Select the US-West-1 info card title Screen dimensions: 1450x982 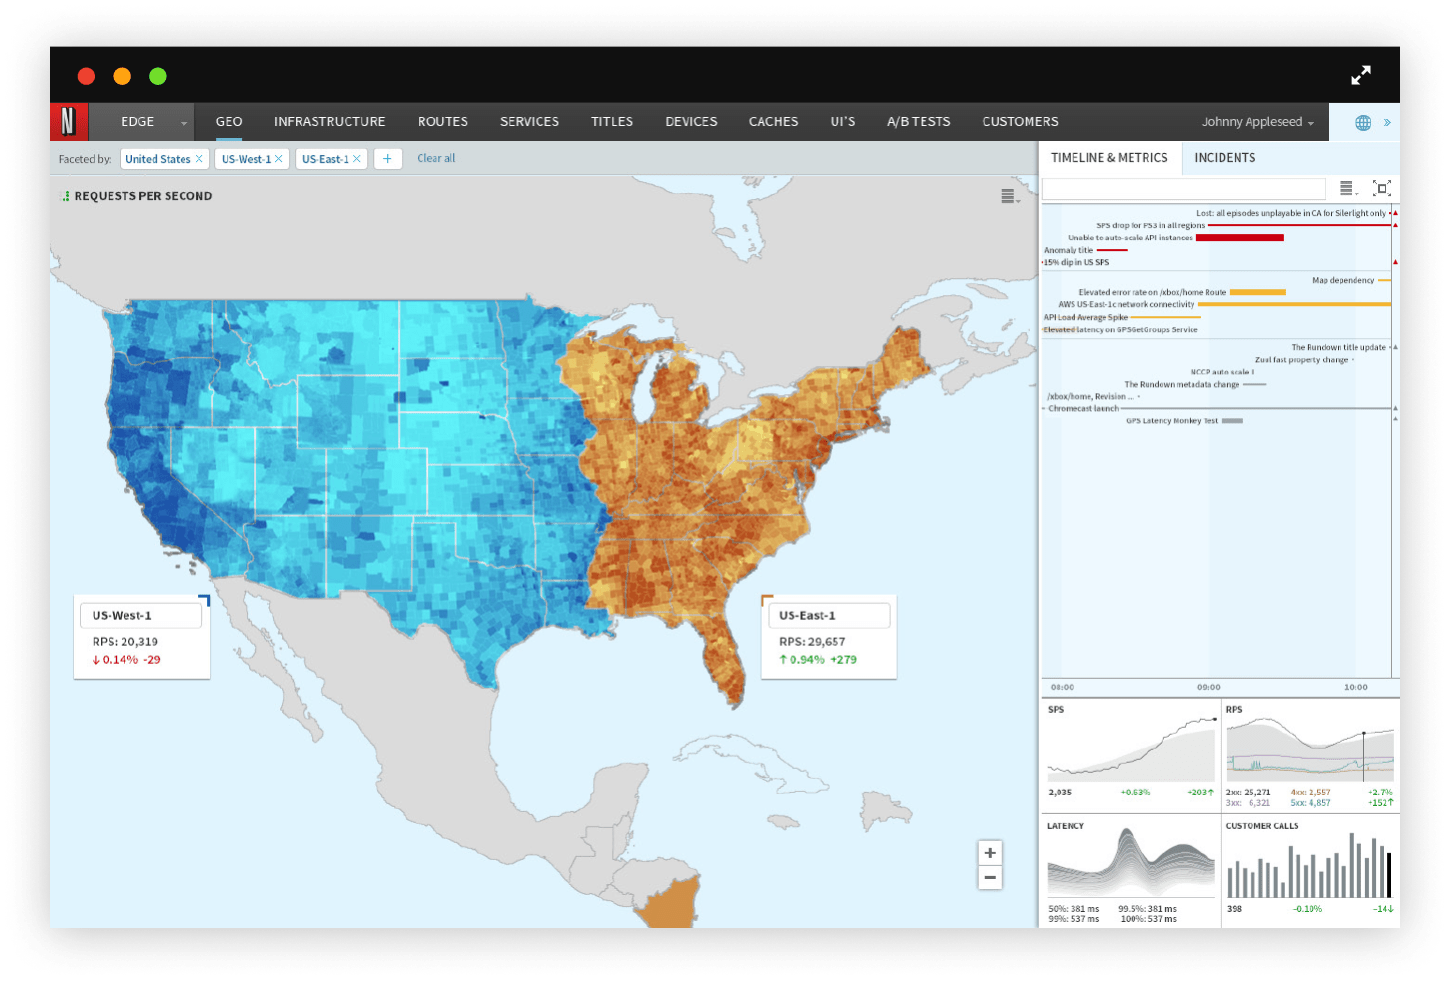point(141,616)
